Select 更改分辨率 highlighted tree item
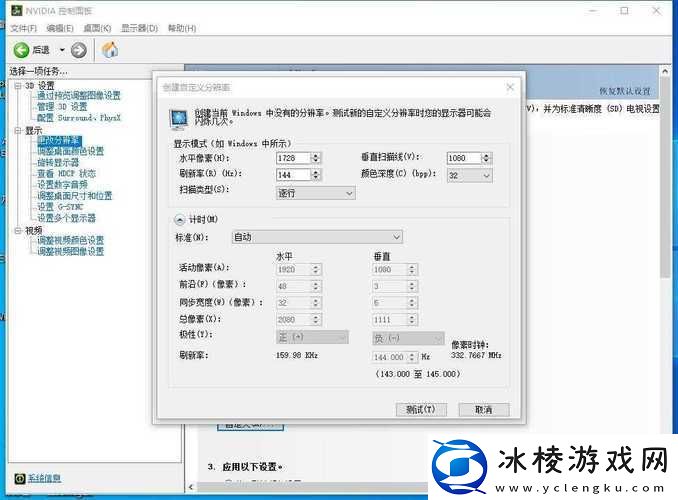 pyautogui.click(x=59, y=140)
